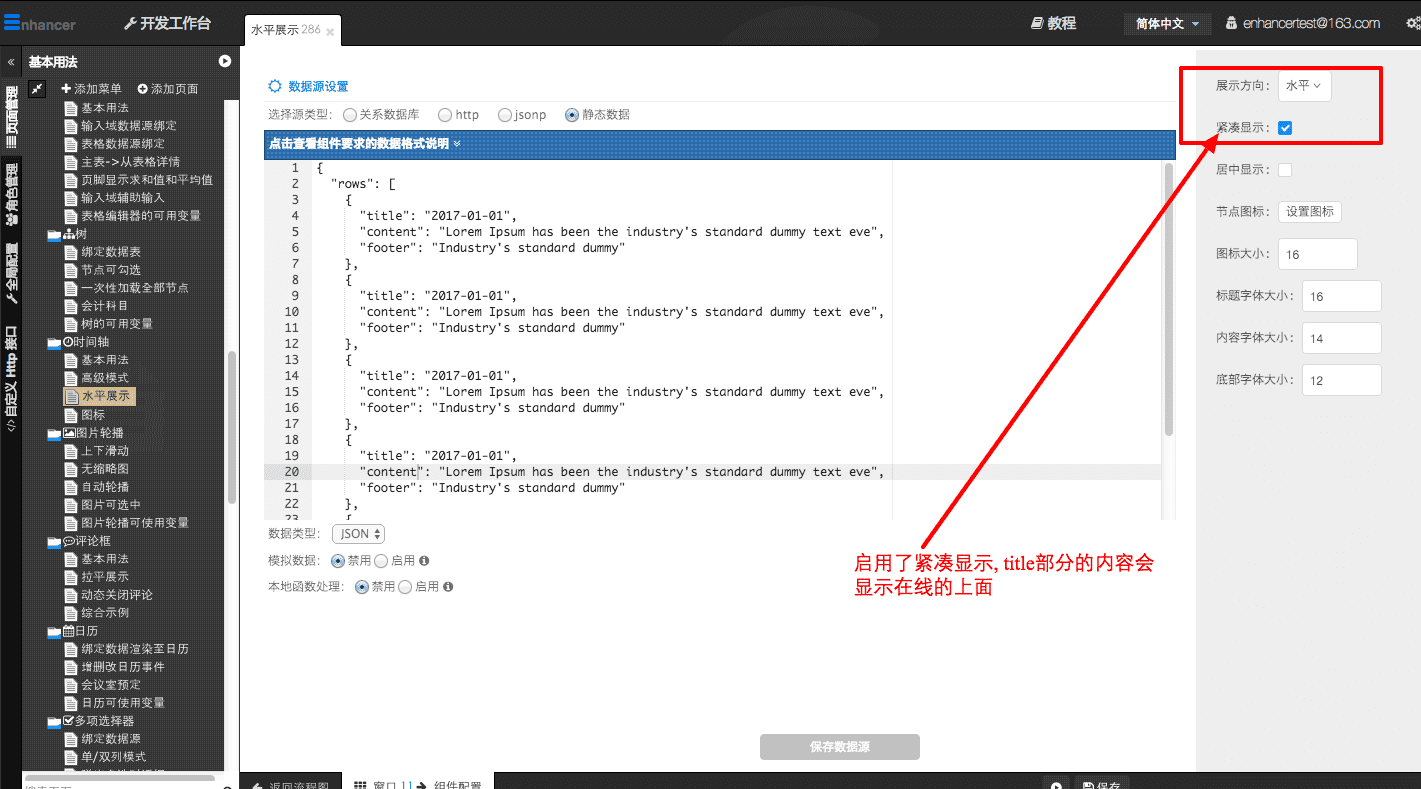Open the 数据类型 JSON dropdown
Image resolution: width=1421 pixels, height=789 pixels.
click(x=358, y=534)
